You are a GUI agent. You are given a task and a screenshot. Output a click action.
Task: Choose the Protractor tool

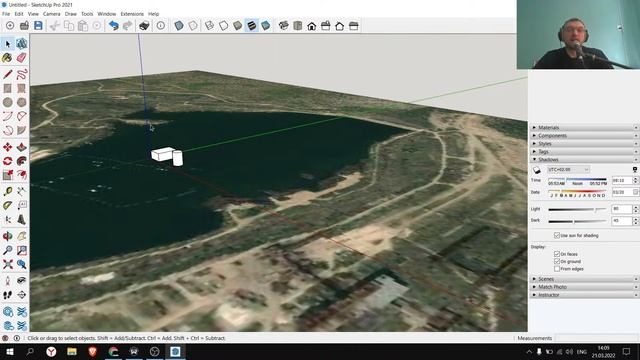tap(8, 205)
